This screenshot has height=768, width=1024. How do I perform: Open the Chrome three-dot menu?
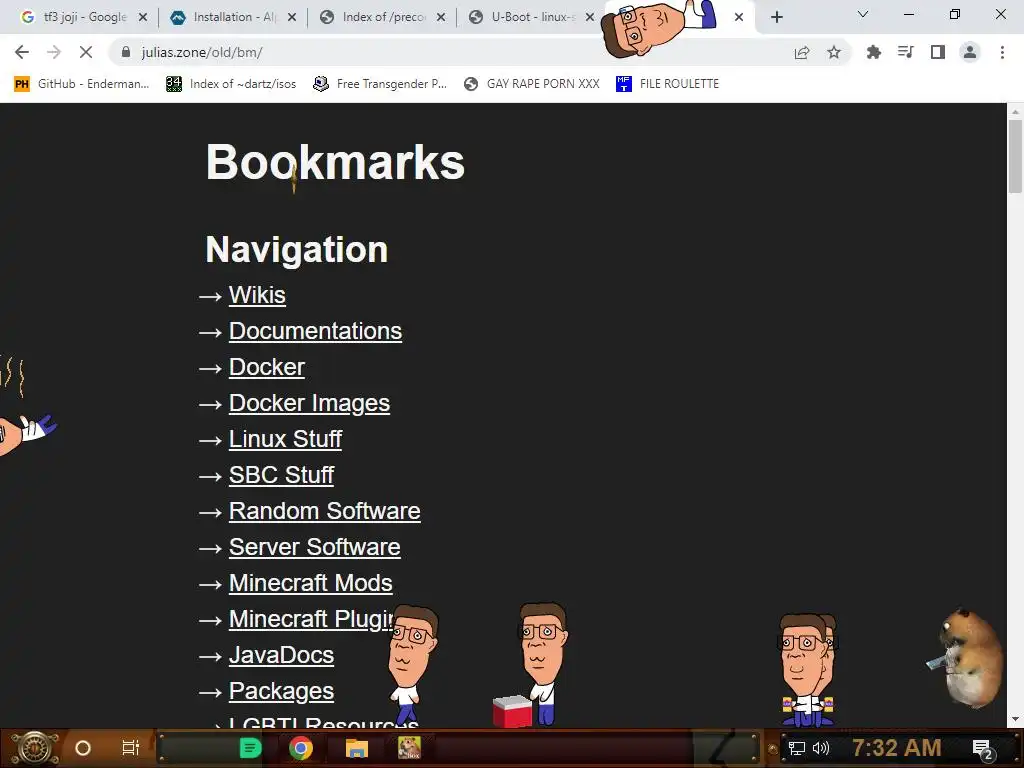click(1002, 52)
